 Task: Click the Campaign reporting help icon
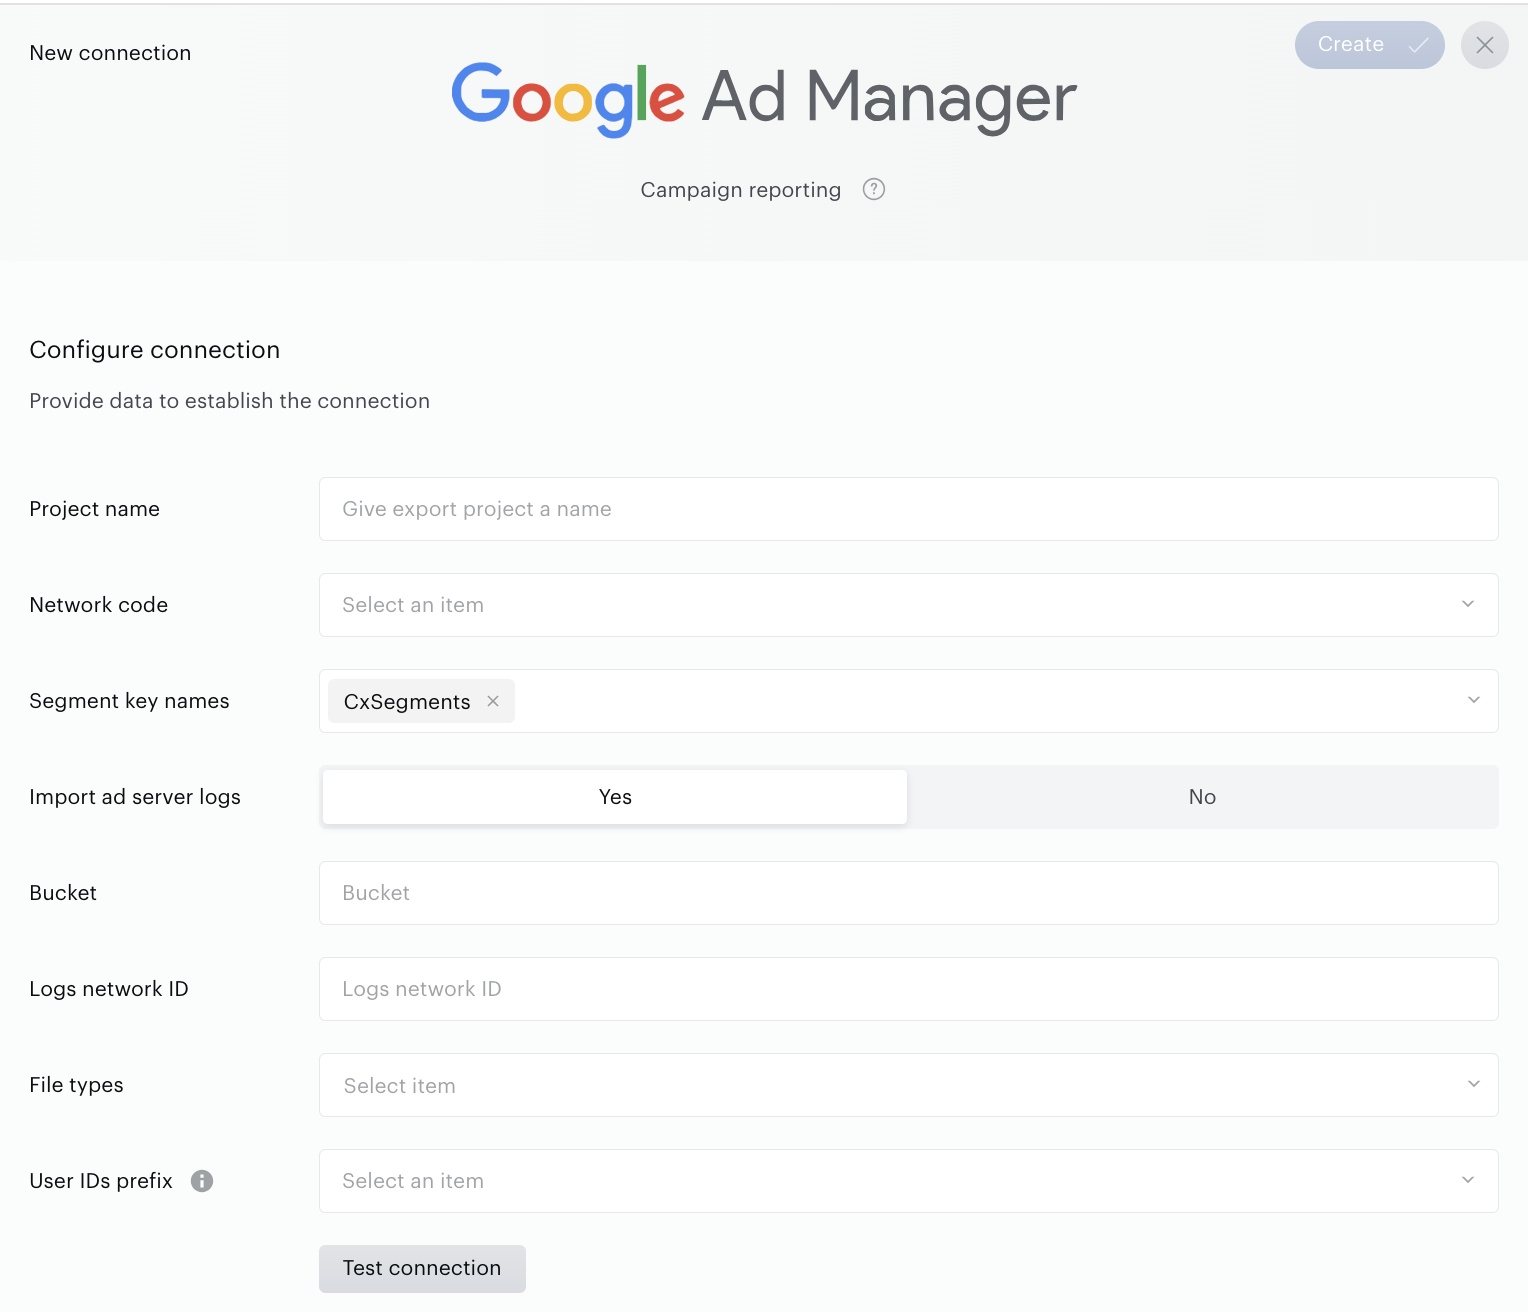pos(874,189)
